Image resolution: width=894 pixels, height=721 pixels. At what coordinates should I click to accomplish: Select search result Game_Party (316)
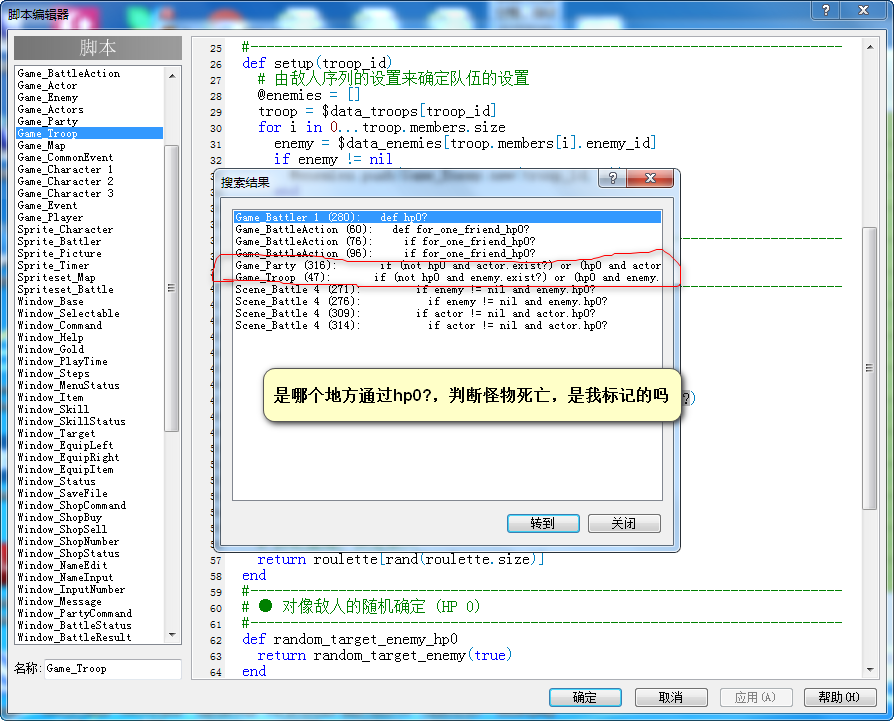point(448,265)
